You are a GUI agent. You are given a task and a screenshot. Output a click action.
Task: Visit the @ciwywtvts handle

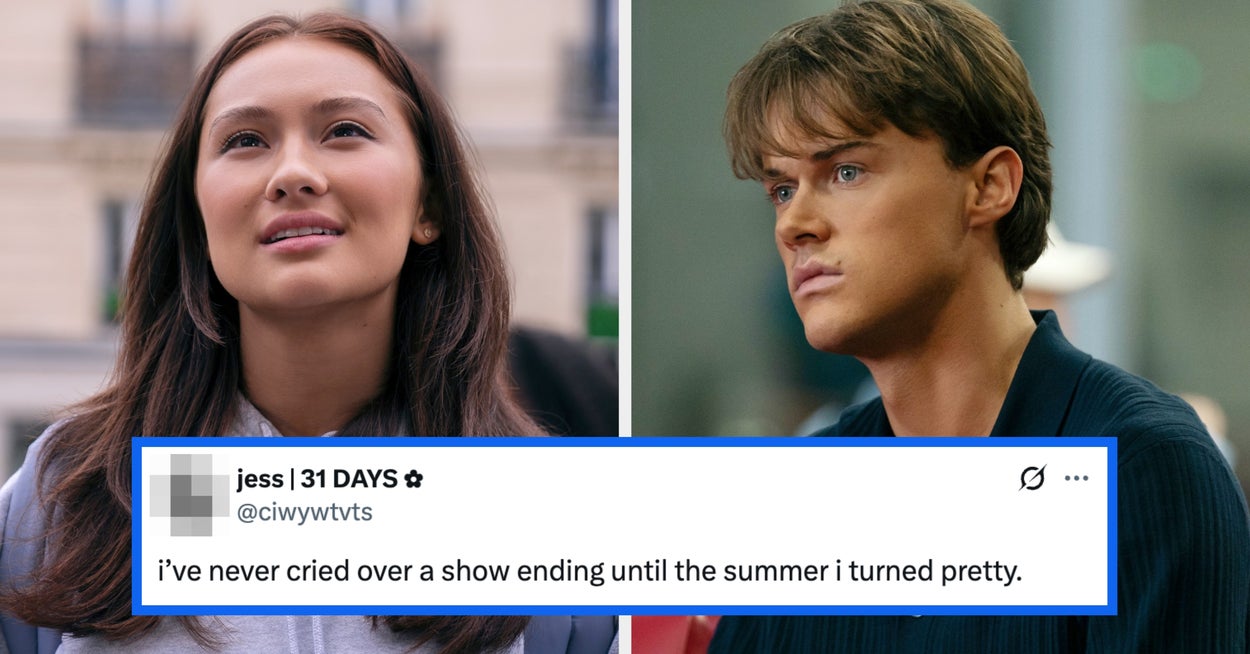pyautogui.click(x=305, y=512)
